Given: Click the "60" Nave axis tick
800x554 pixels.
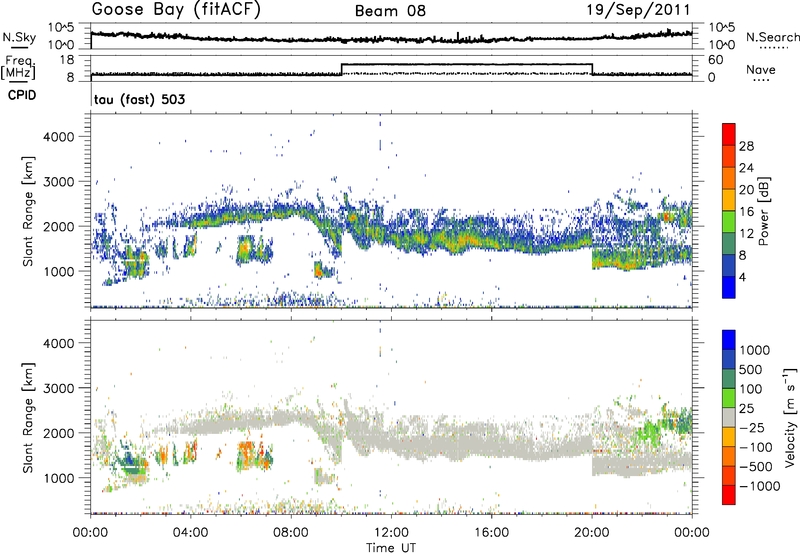Looking at the screenshot, I should [716, 60].
